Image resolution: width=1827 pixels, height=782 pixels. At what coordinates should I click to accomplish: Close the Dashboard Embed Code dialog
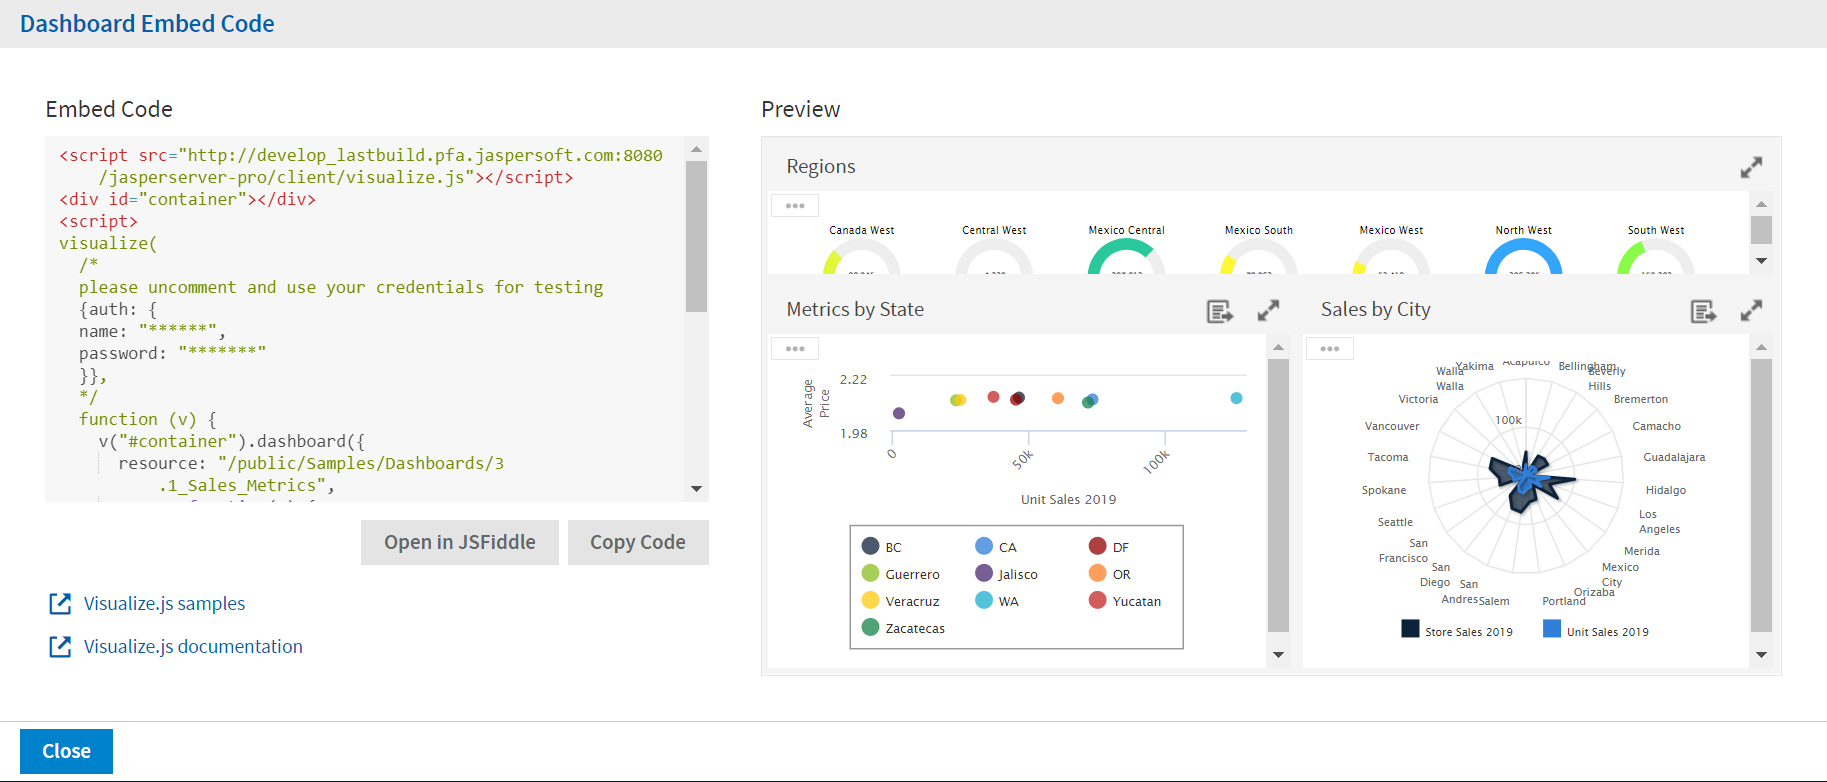tap(66, 751)
